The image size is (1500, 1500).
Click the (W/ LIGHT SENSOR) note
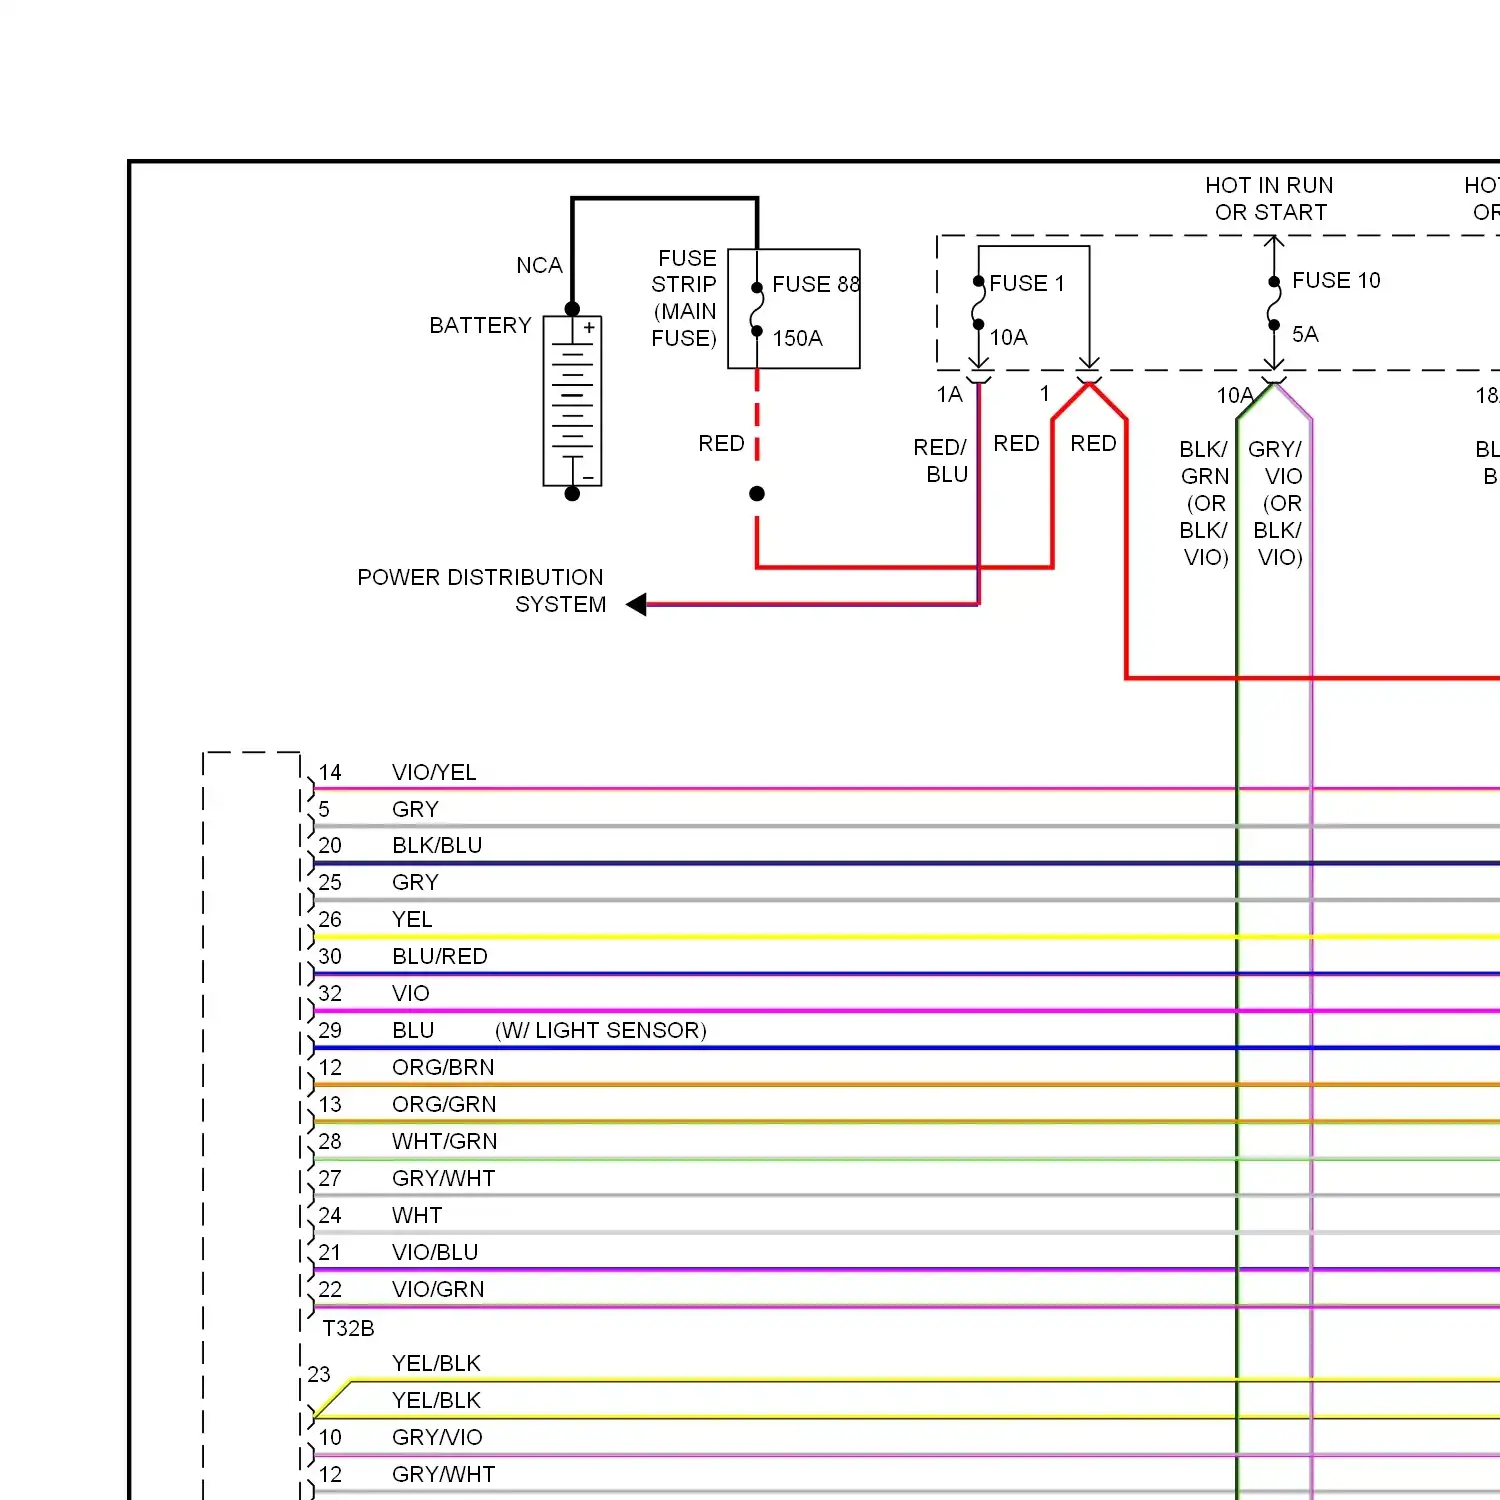601,1031
